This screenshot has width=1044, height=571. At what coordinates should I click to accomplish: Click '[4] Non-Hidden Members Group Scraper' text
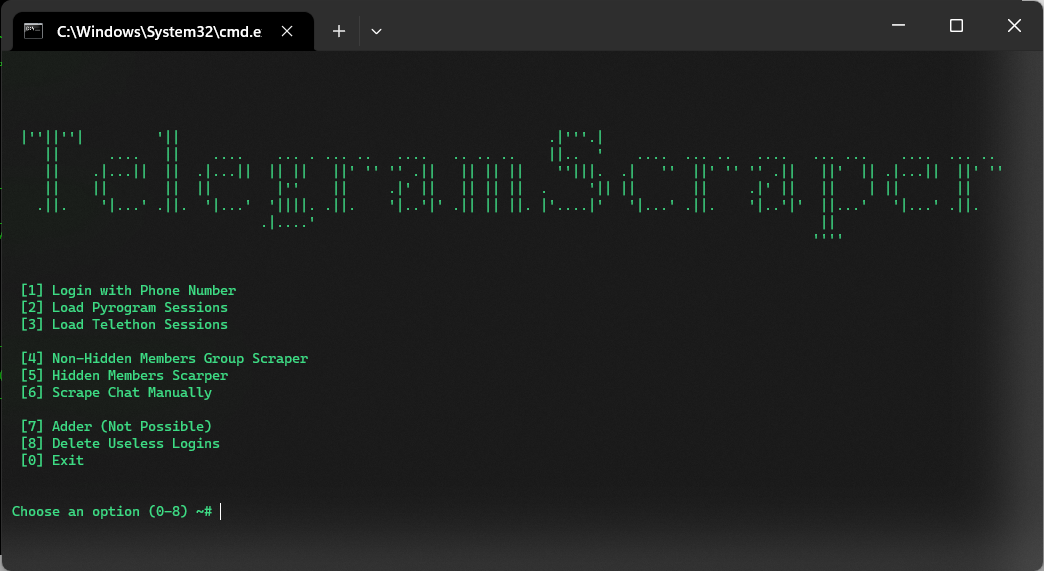tap(164, 358)
